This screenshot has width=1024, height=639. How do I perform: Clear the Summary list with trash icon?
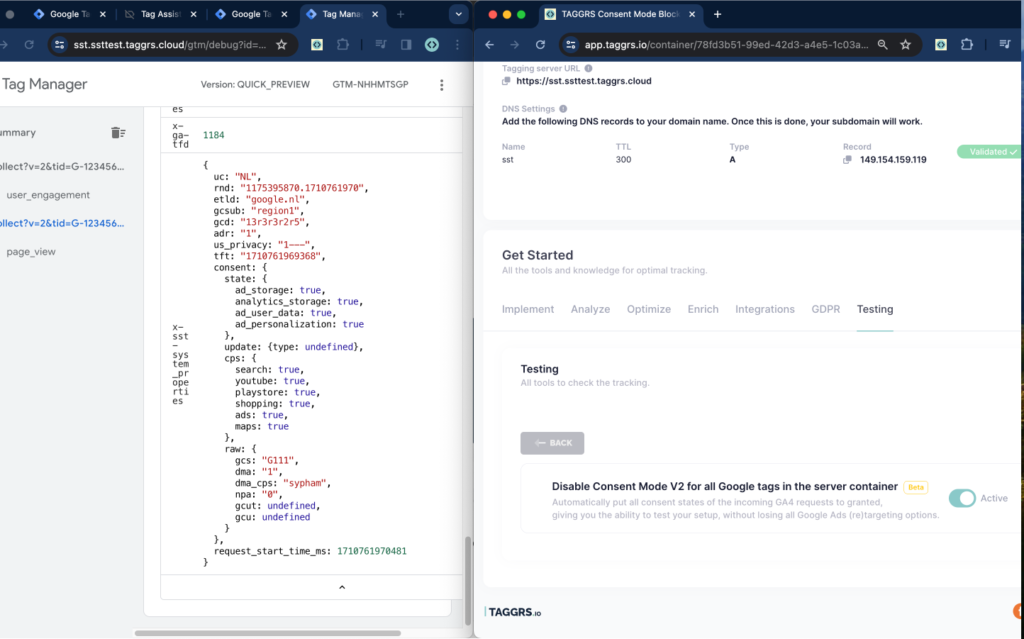coord(118,133)
